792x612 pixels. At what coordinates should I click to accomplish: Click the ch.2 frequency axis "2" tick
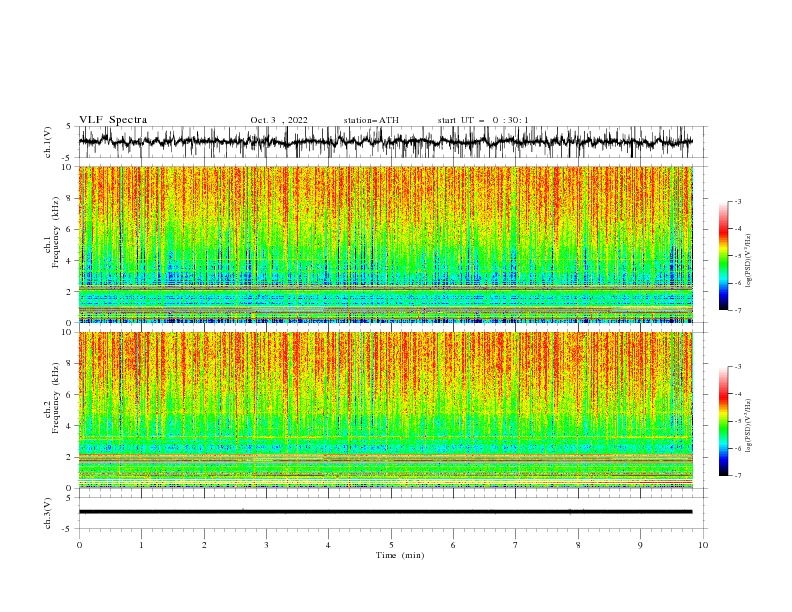coord(70,457)
